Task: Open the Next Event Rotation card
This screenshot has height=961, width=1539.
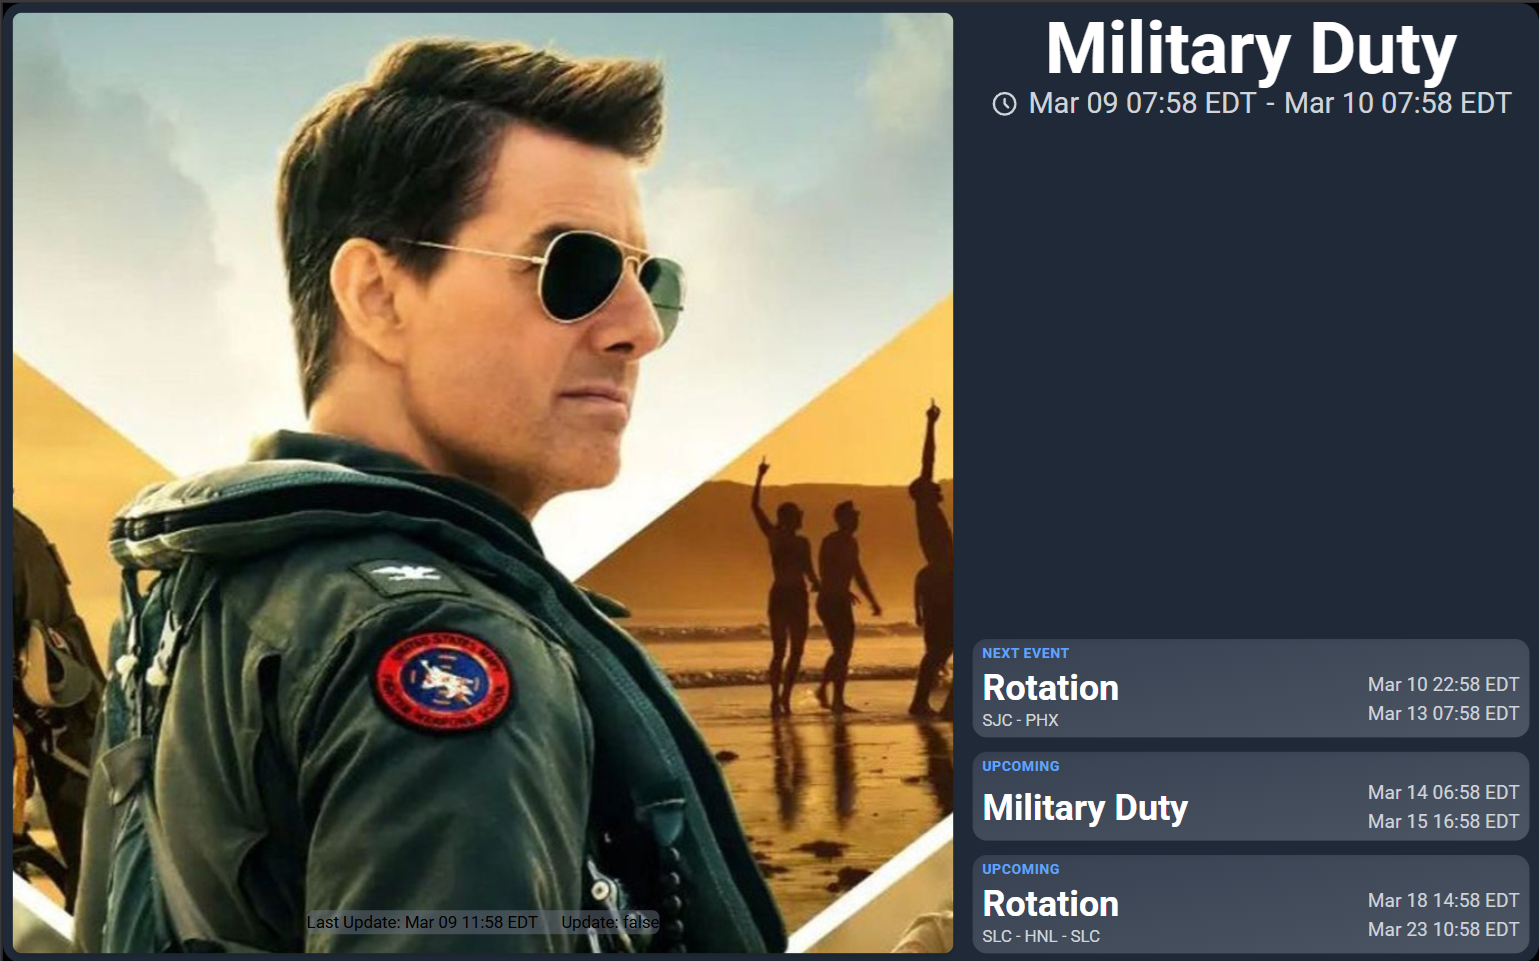Action: 1251,689
